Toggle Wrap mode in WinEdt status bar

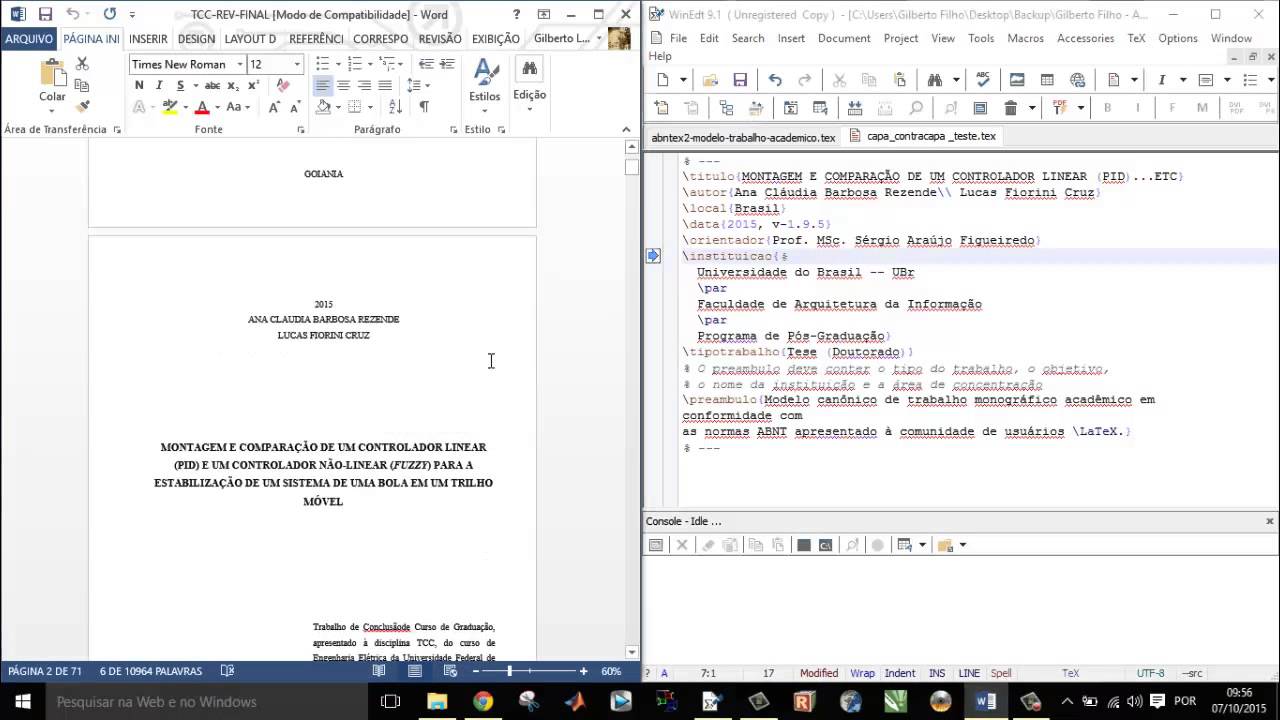[862, 673]
